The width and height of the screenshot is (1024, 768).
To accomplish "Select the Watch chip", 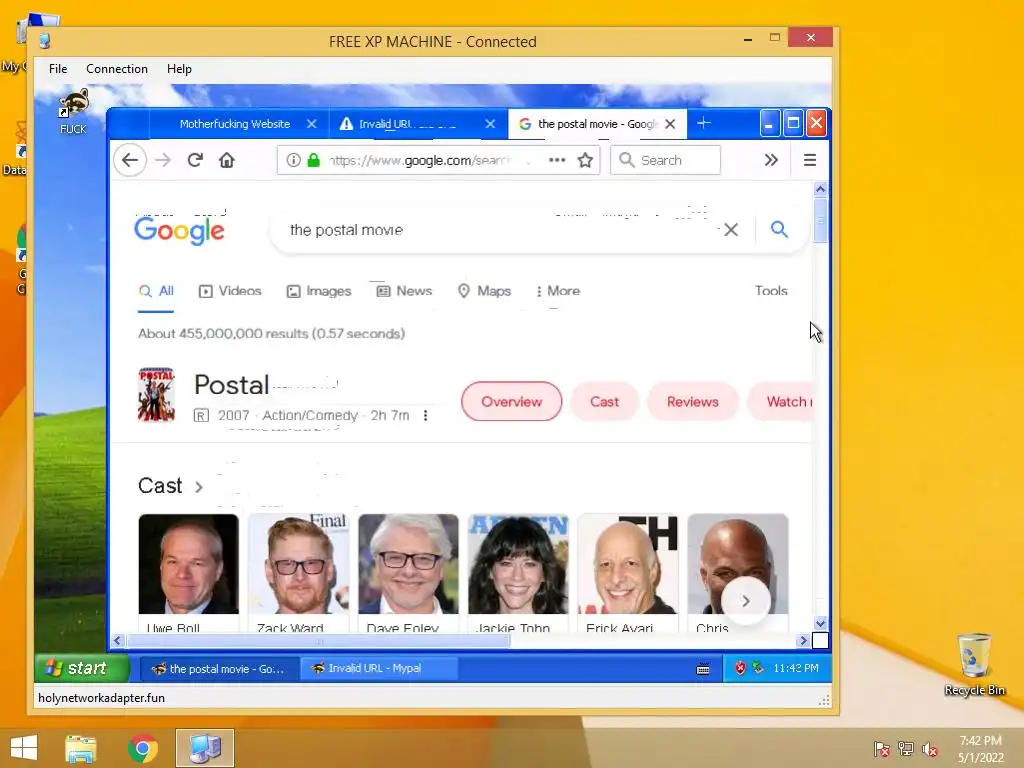I will [780, 402].
